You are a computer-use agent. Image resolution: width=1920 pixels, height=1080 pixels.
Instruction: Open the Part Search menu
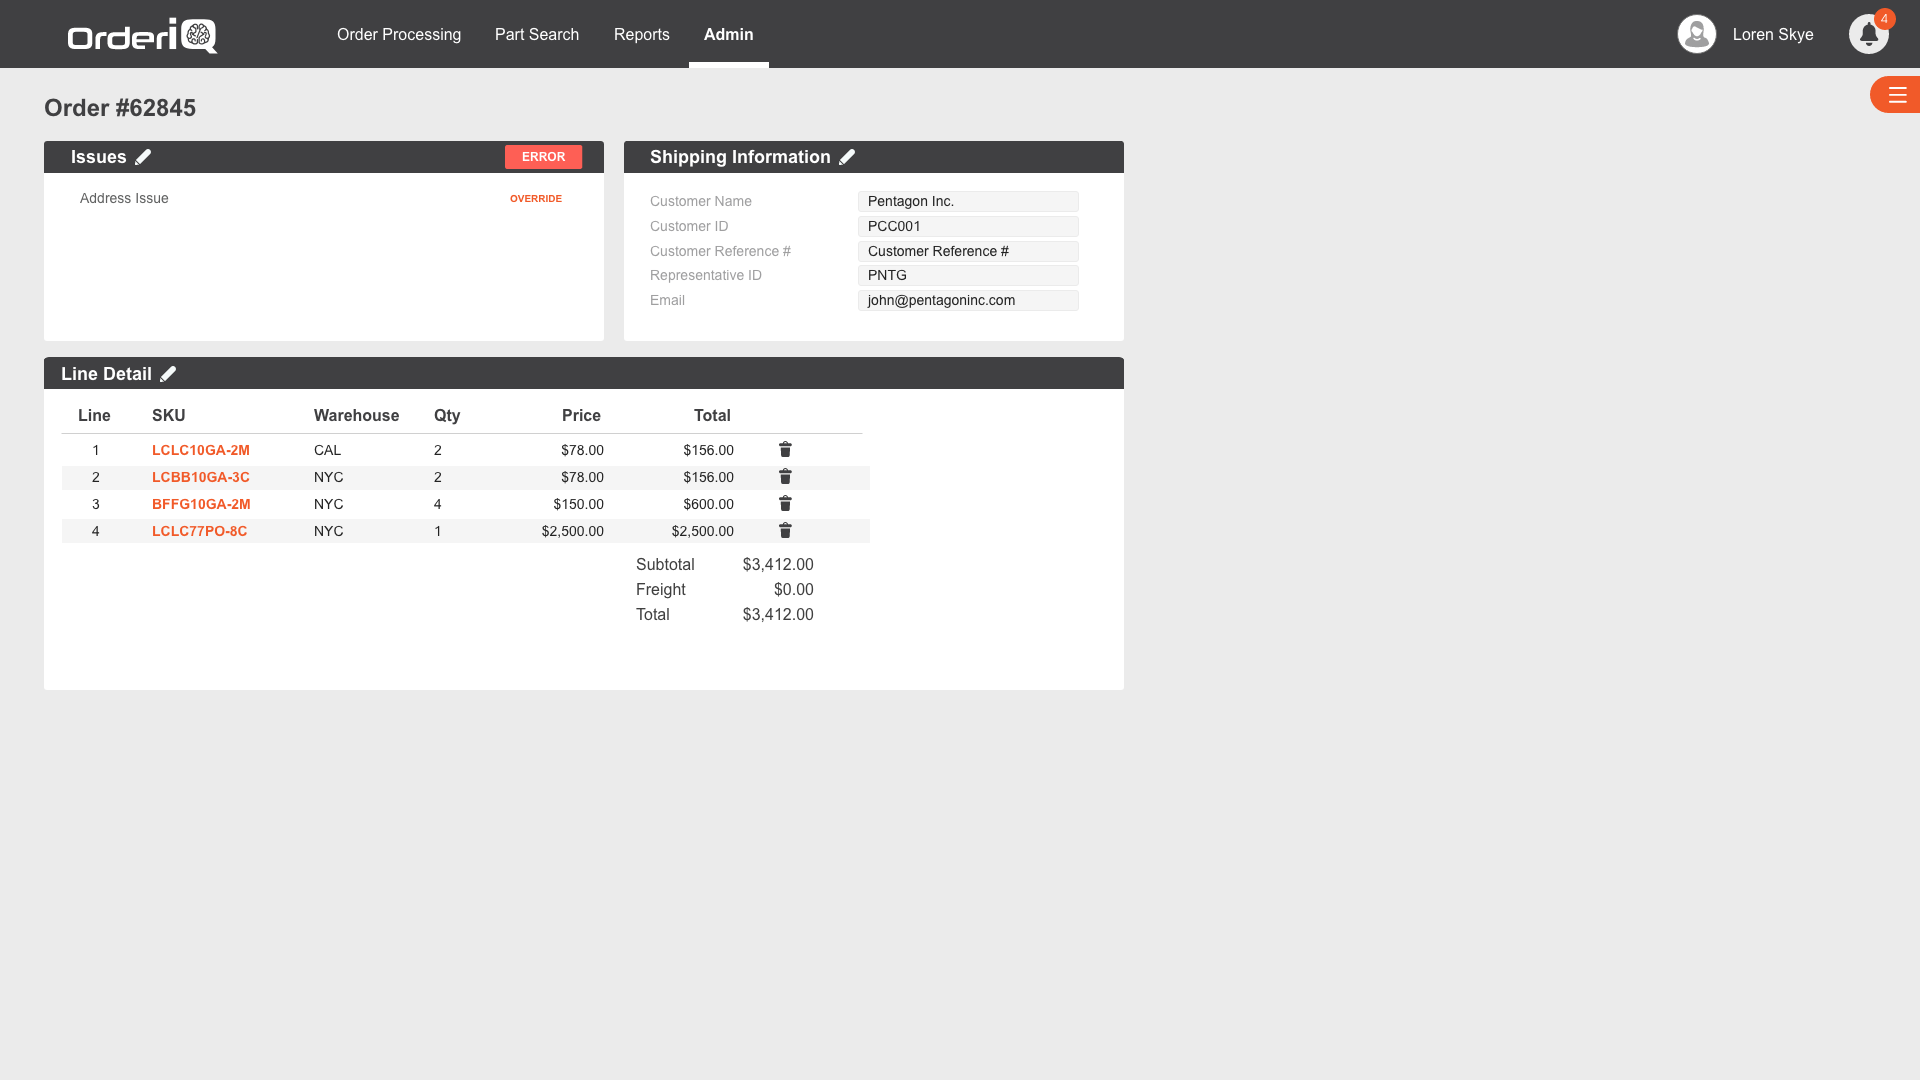pyautogui.click(x=536, y=34)
